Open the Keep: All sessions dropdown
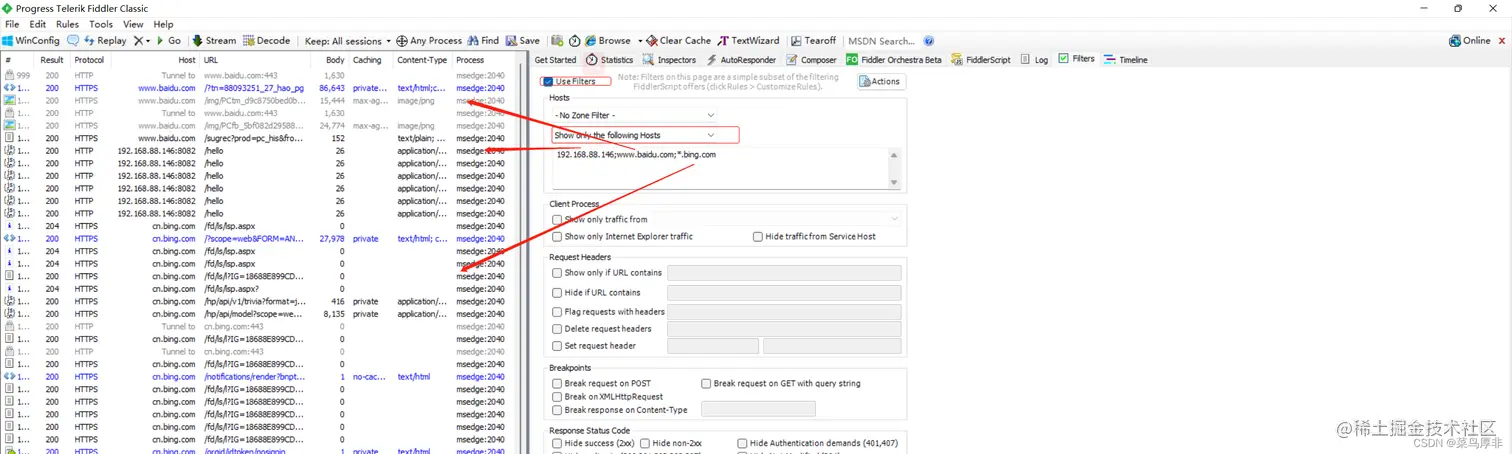Viewport: 1512px width, 454px height. pyautogui.click(x=348, y=41)
